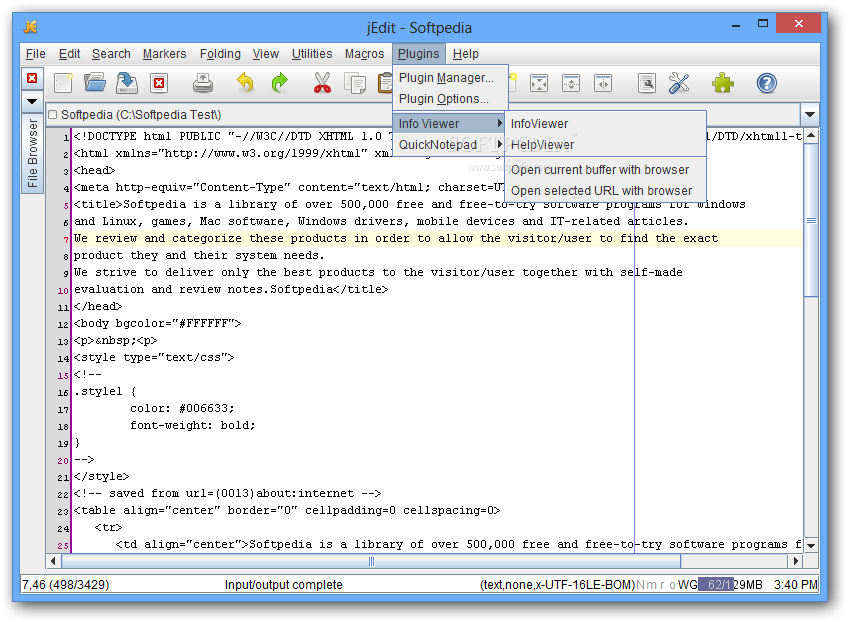The height and width of the screenshot is (622, 848).
Task: Expand the buffer switcher dropdown arrow
Action: (810, 115)
